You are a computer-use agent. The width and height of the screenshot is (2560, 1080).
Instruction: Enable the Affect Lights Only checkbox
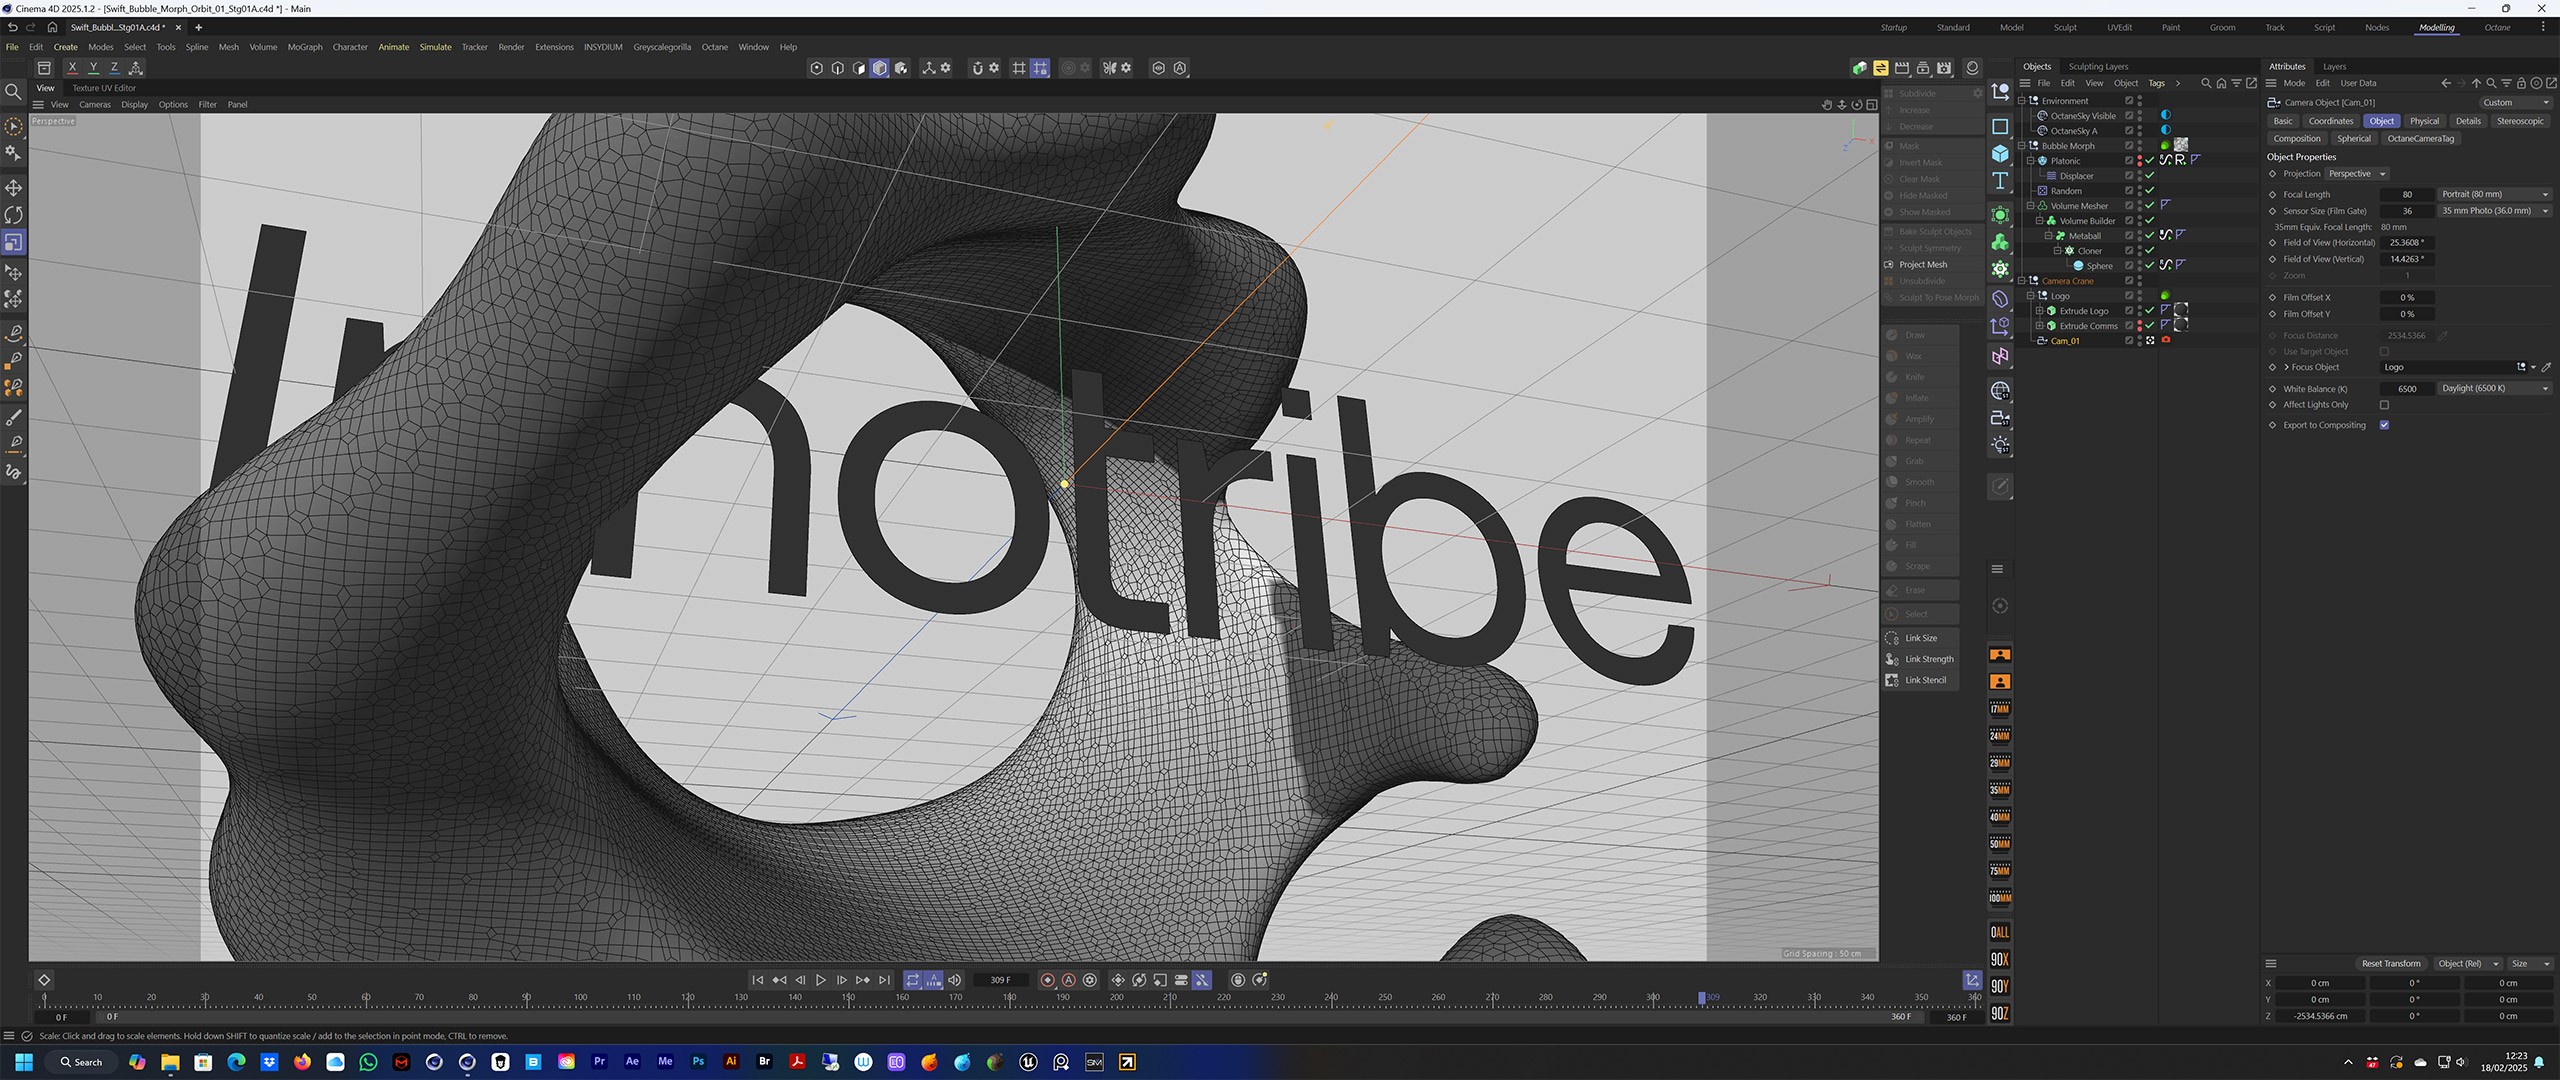pos(2384,405)
